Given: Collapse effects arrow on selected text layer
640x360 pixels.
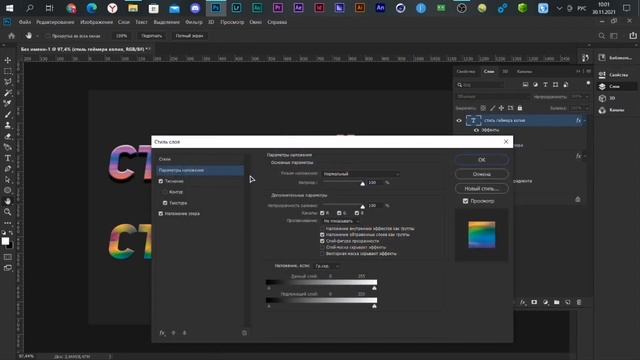Looking at the screenshot, I should point(585,121).
